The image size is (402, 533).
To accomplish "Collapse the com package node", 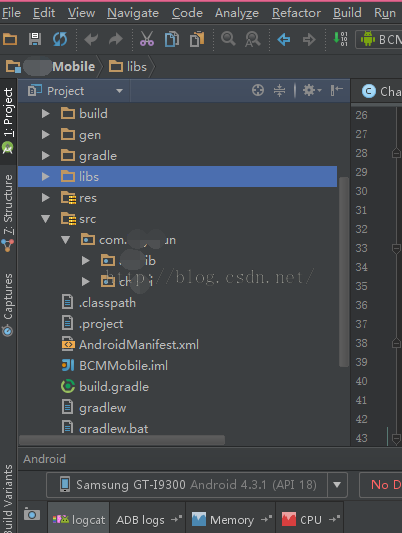I will [x=66, y=240].
